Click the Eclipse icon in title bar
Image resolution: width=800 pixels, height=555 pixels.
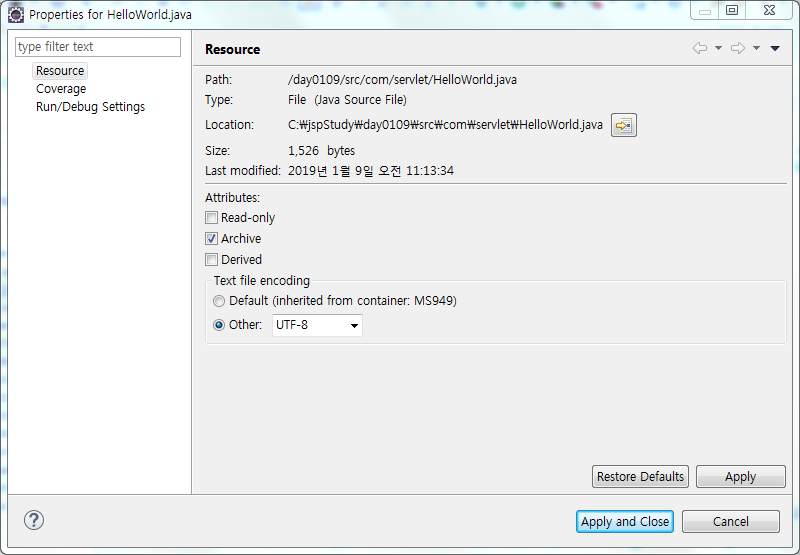pos(16,14)
